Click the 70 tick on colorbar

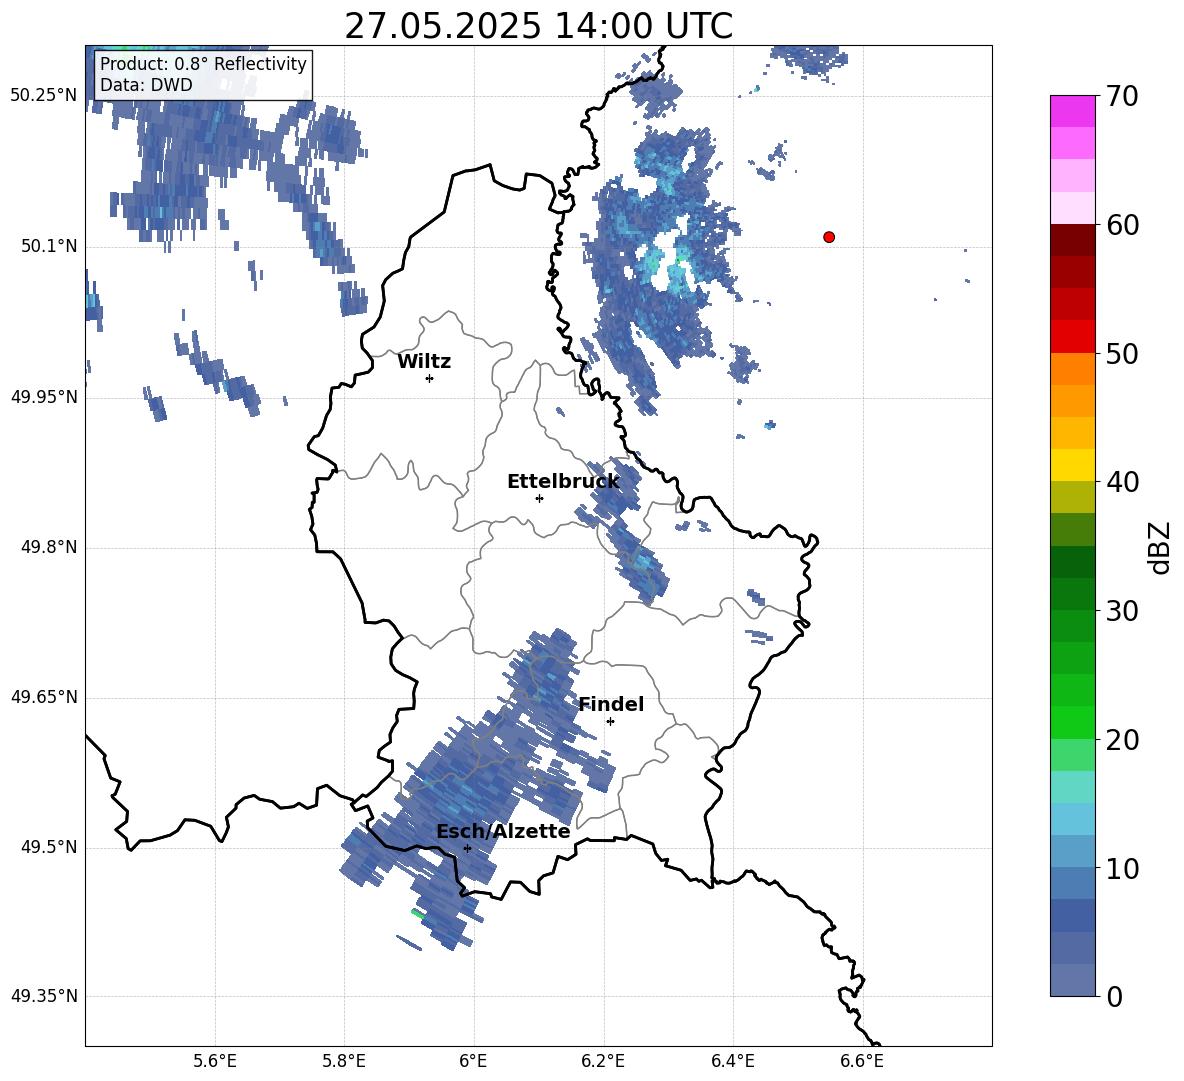pos(1122,96)
